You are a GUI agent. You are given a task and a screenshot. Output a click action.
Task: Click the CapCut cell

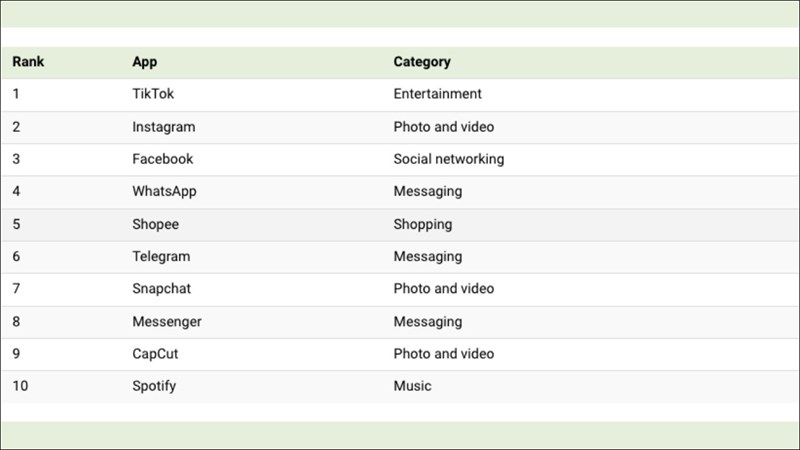point(158,354)
